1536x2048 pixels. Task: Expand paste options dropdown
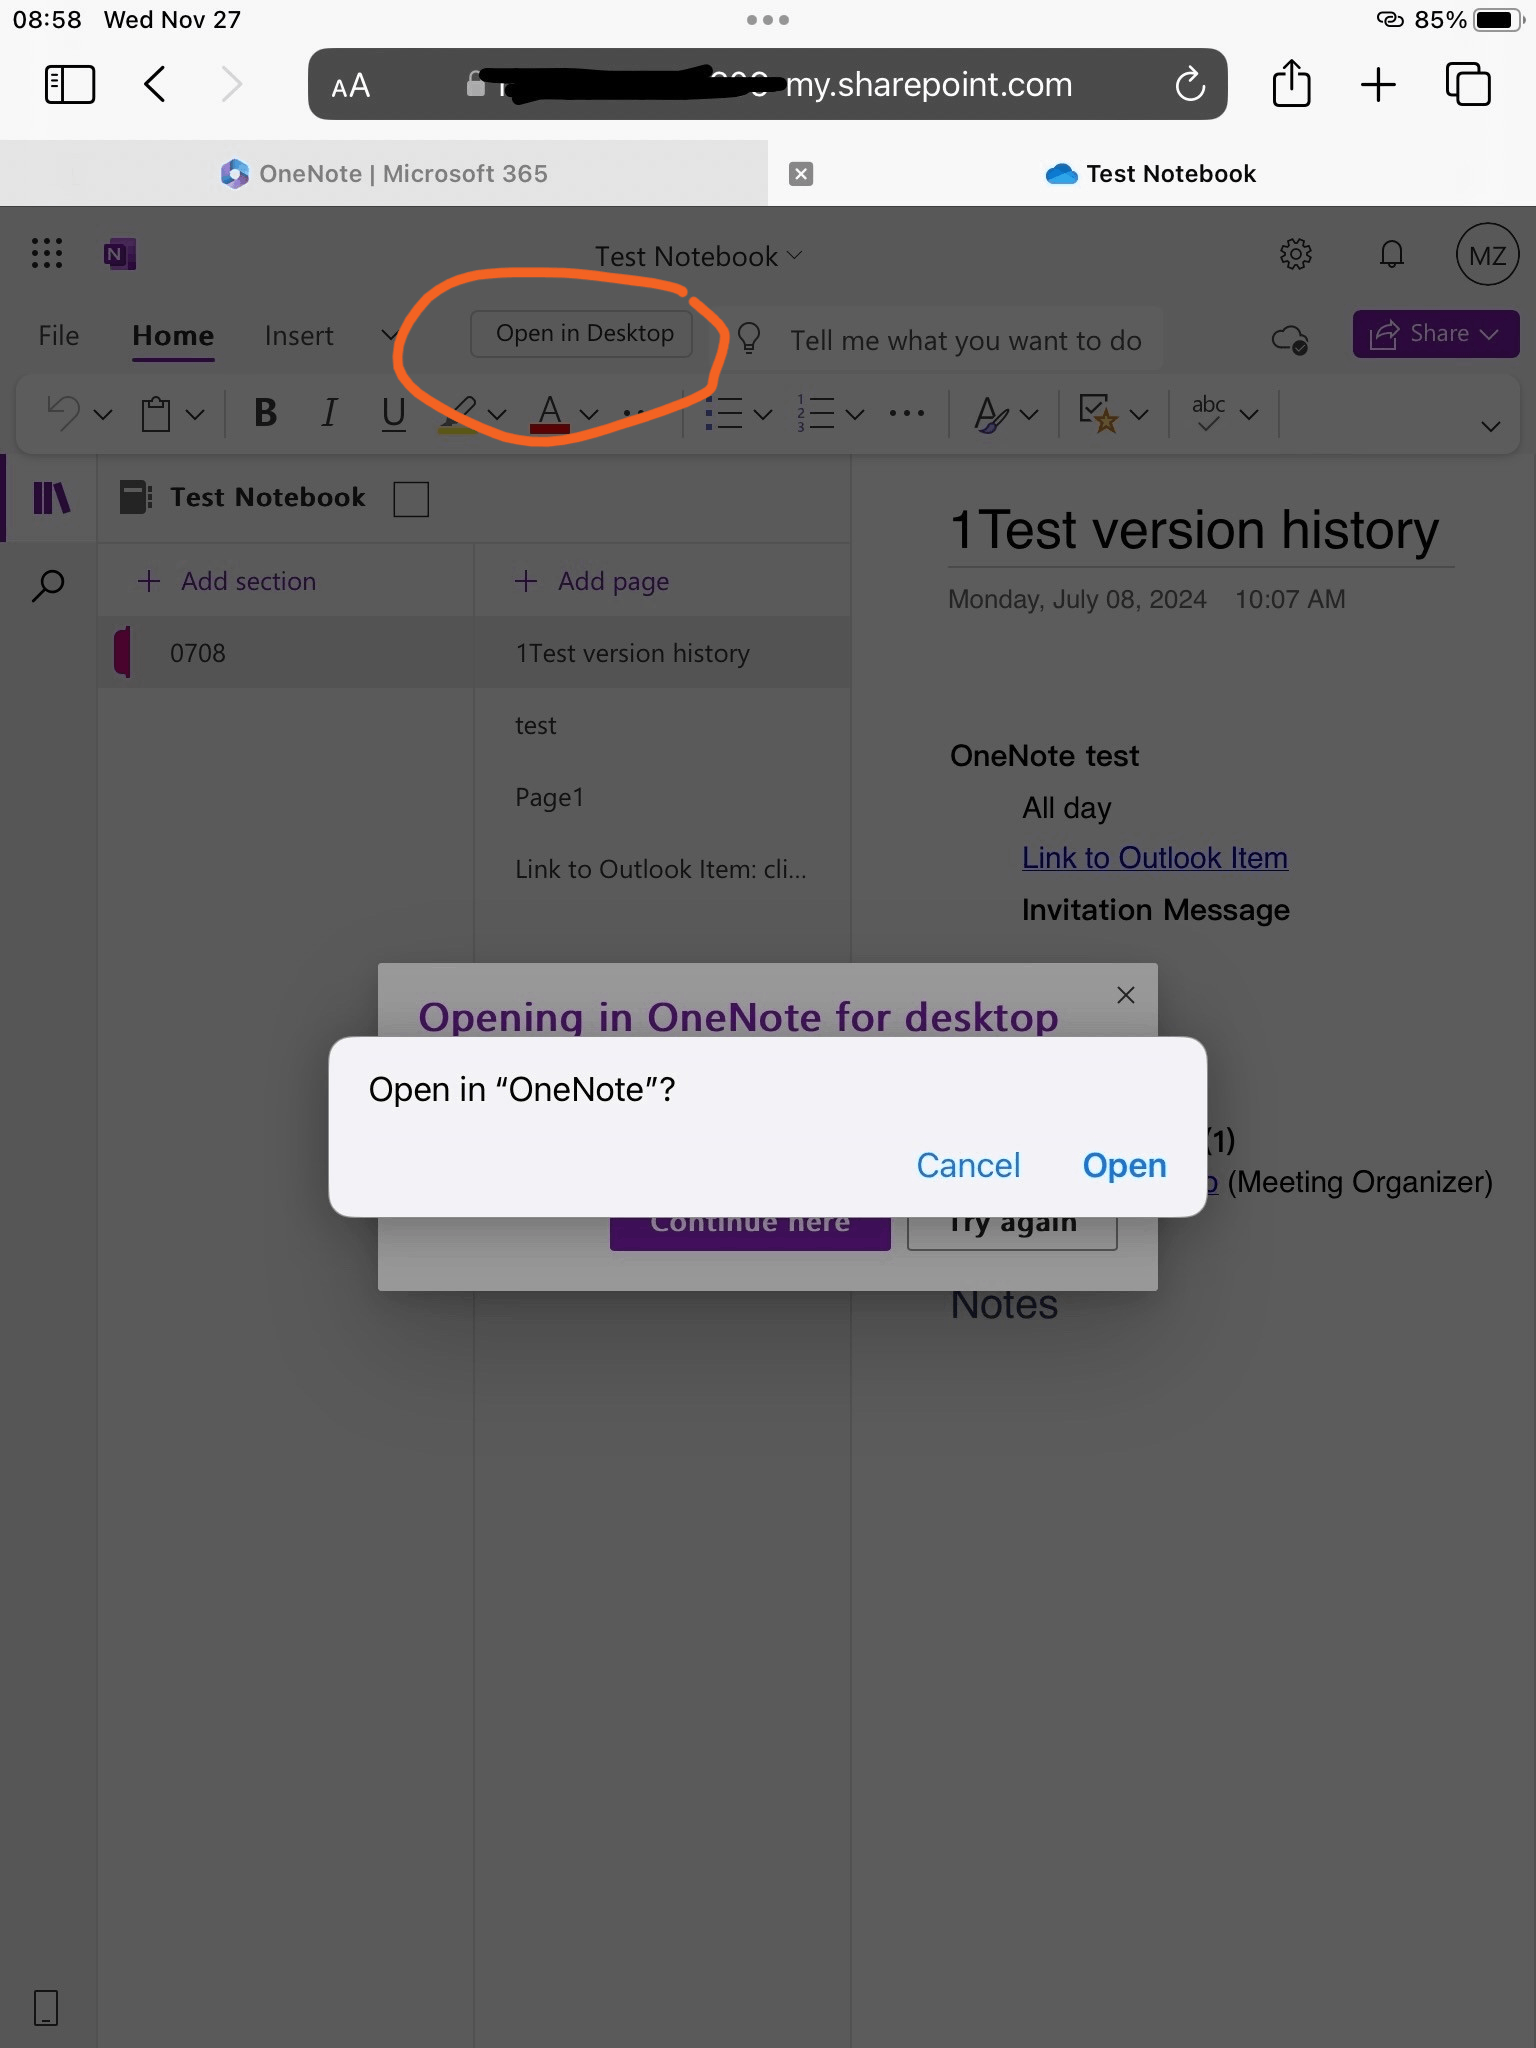196,414
